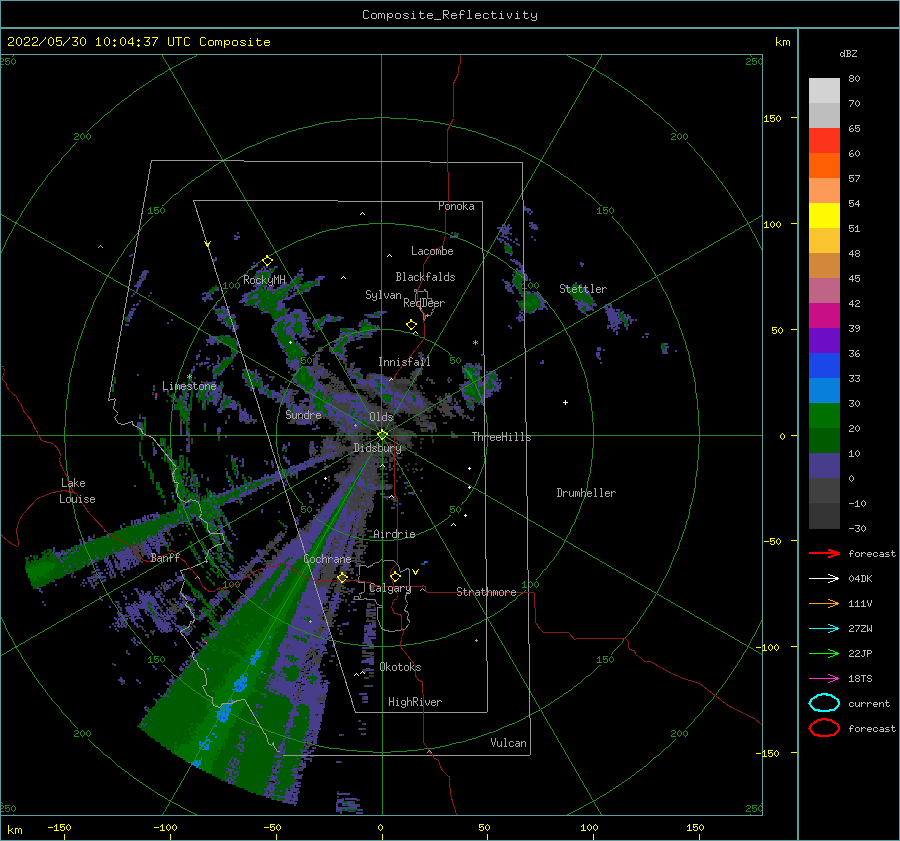The image size is (900, 841).
Task: Click the Stettler town label
Action: pyautogui.click(x=583, y=289)
